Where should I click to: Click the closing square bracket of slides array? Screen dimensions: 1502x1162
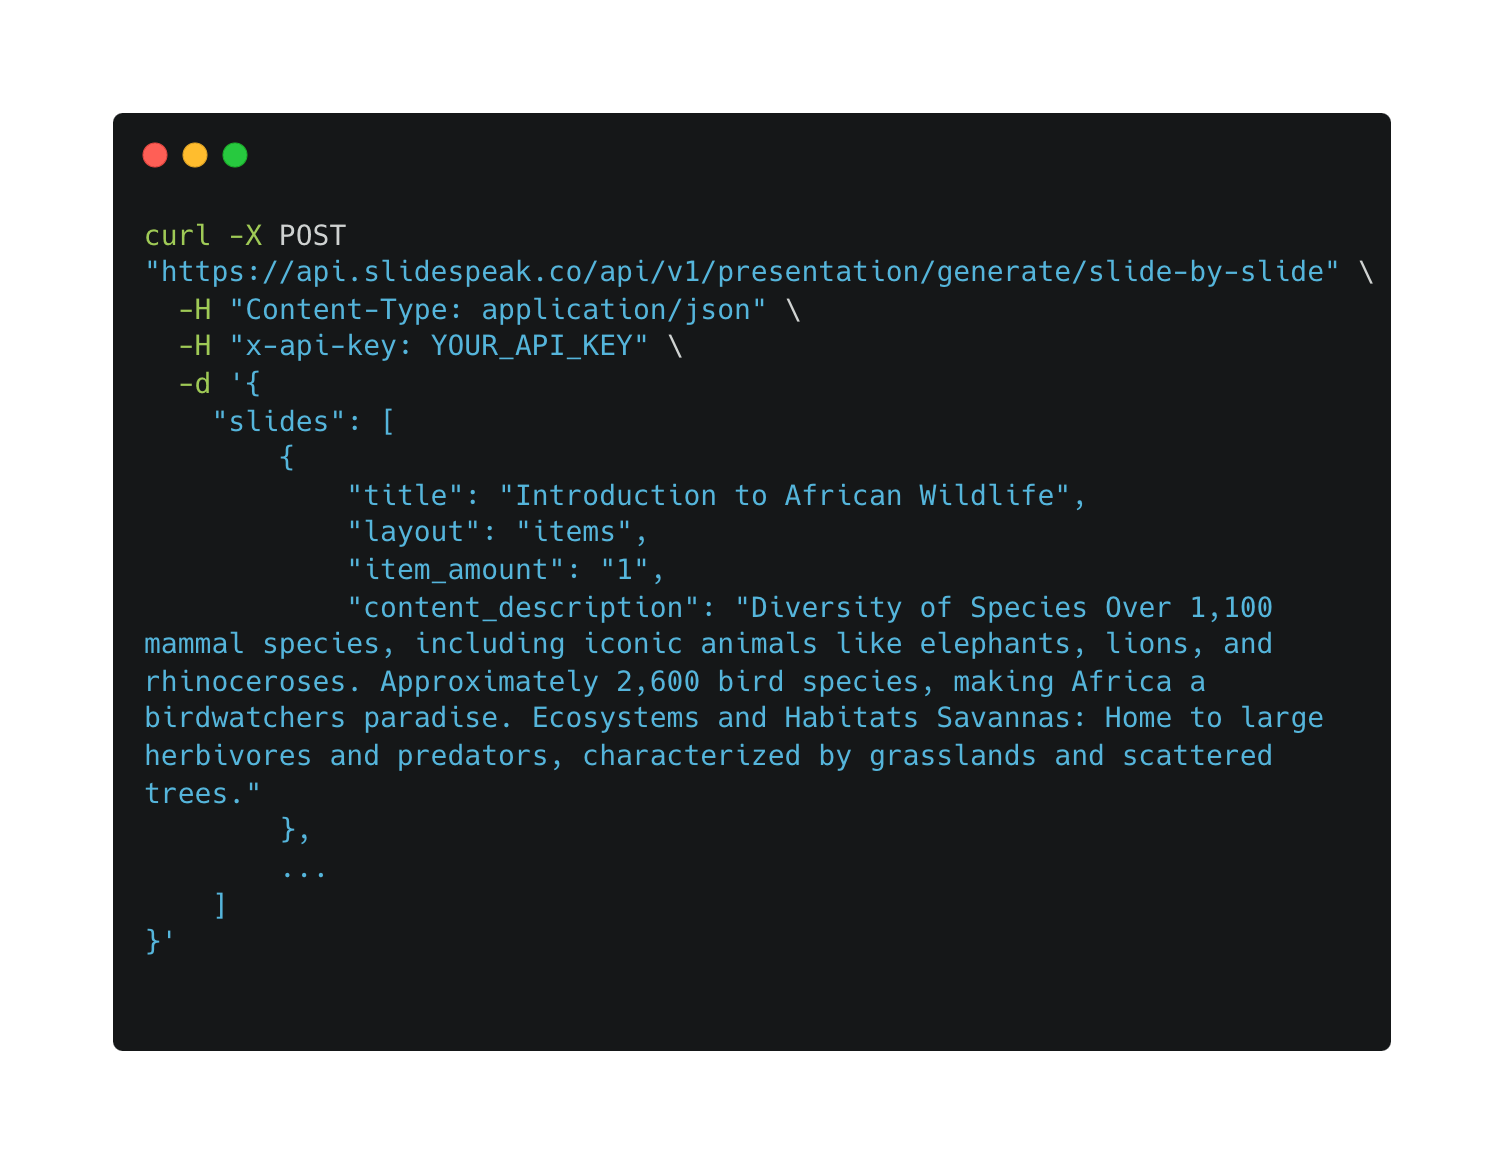[x=221, y=905]
